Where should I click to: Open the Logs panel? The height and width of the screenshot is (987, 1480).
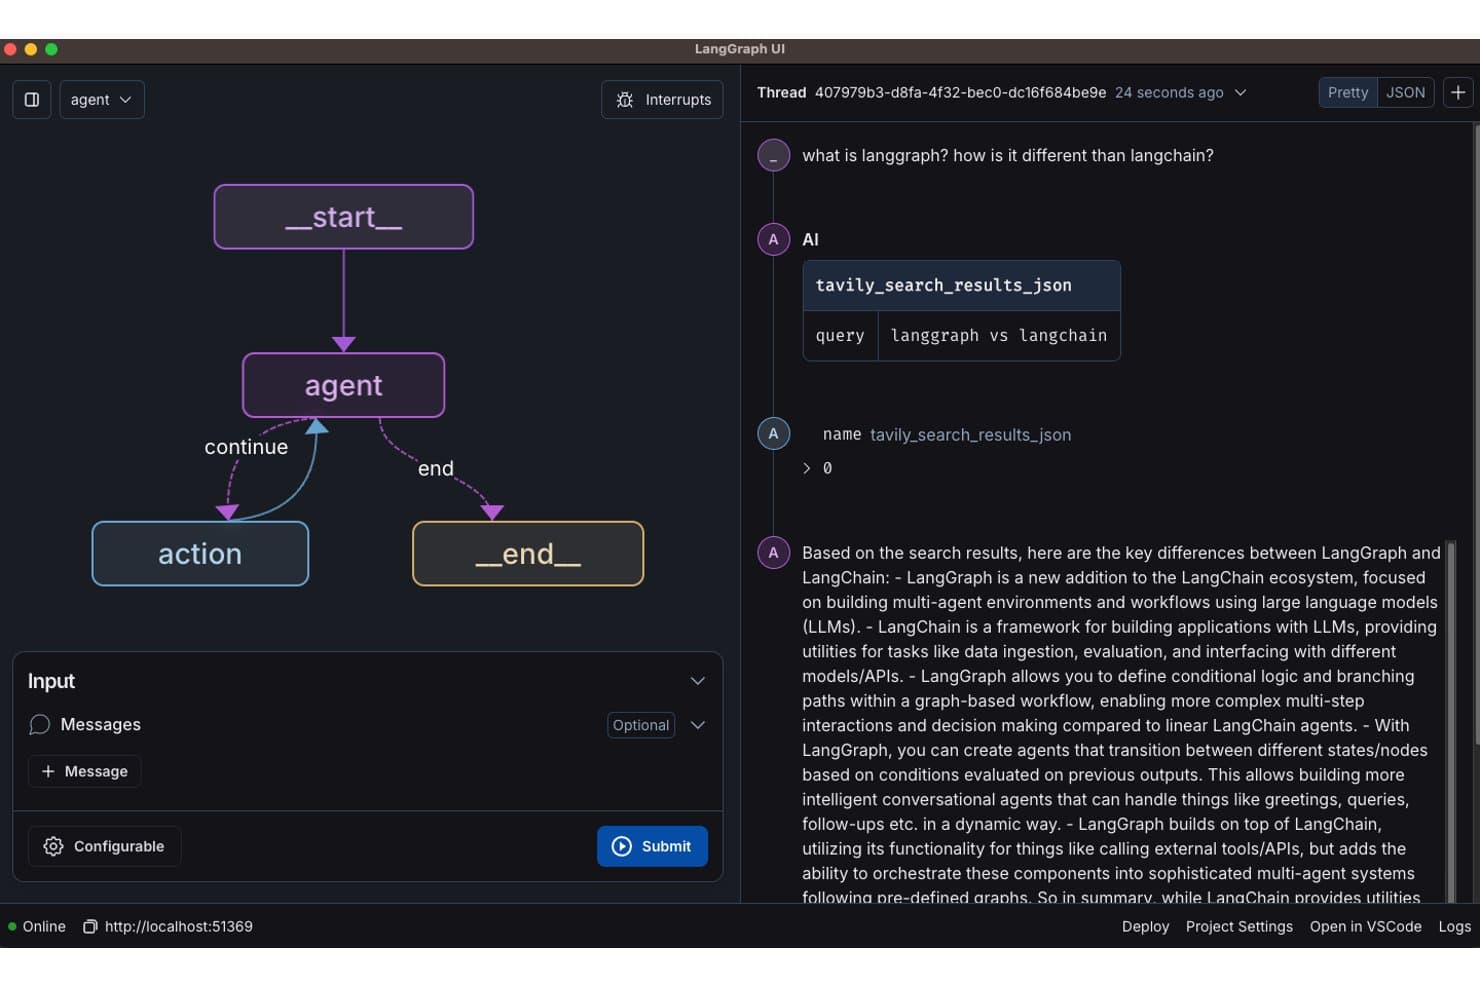[1455, 927]
